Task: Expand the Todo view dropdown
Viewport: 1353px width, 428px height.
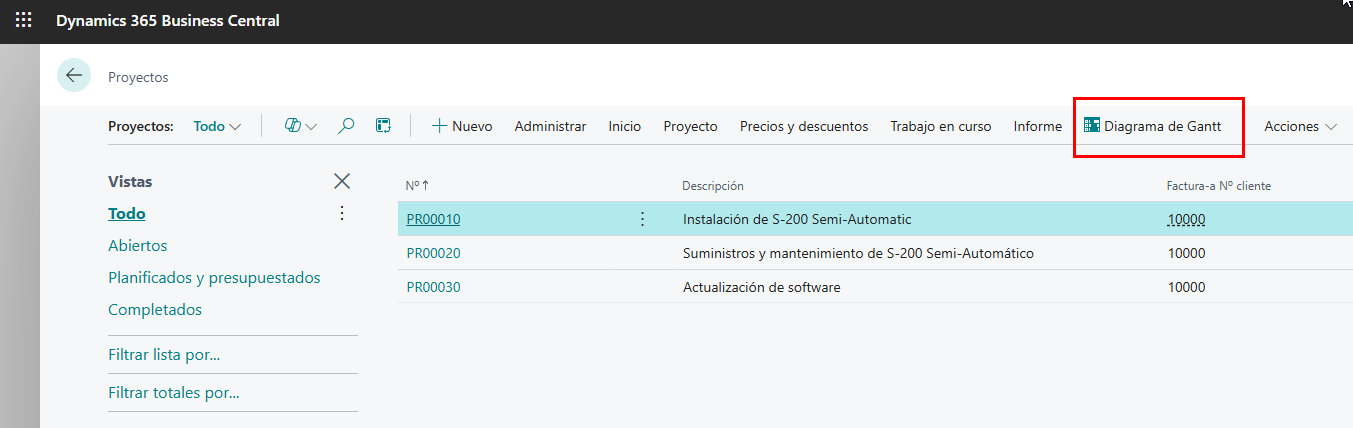Action: [x=218, y=126]
